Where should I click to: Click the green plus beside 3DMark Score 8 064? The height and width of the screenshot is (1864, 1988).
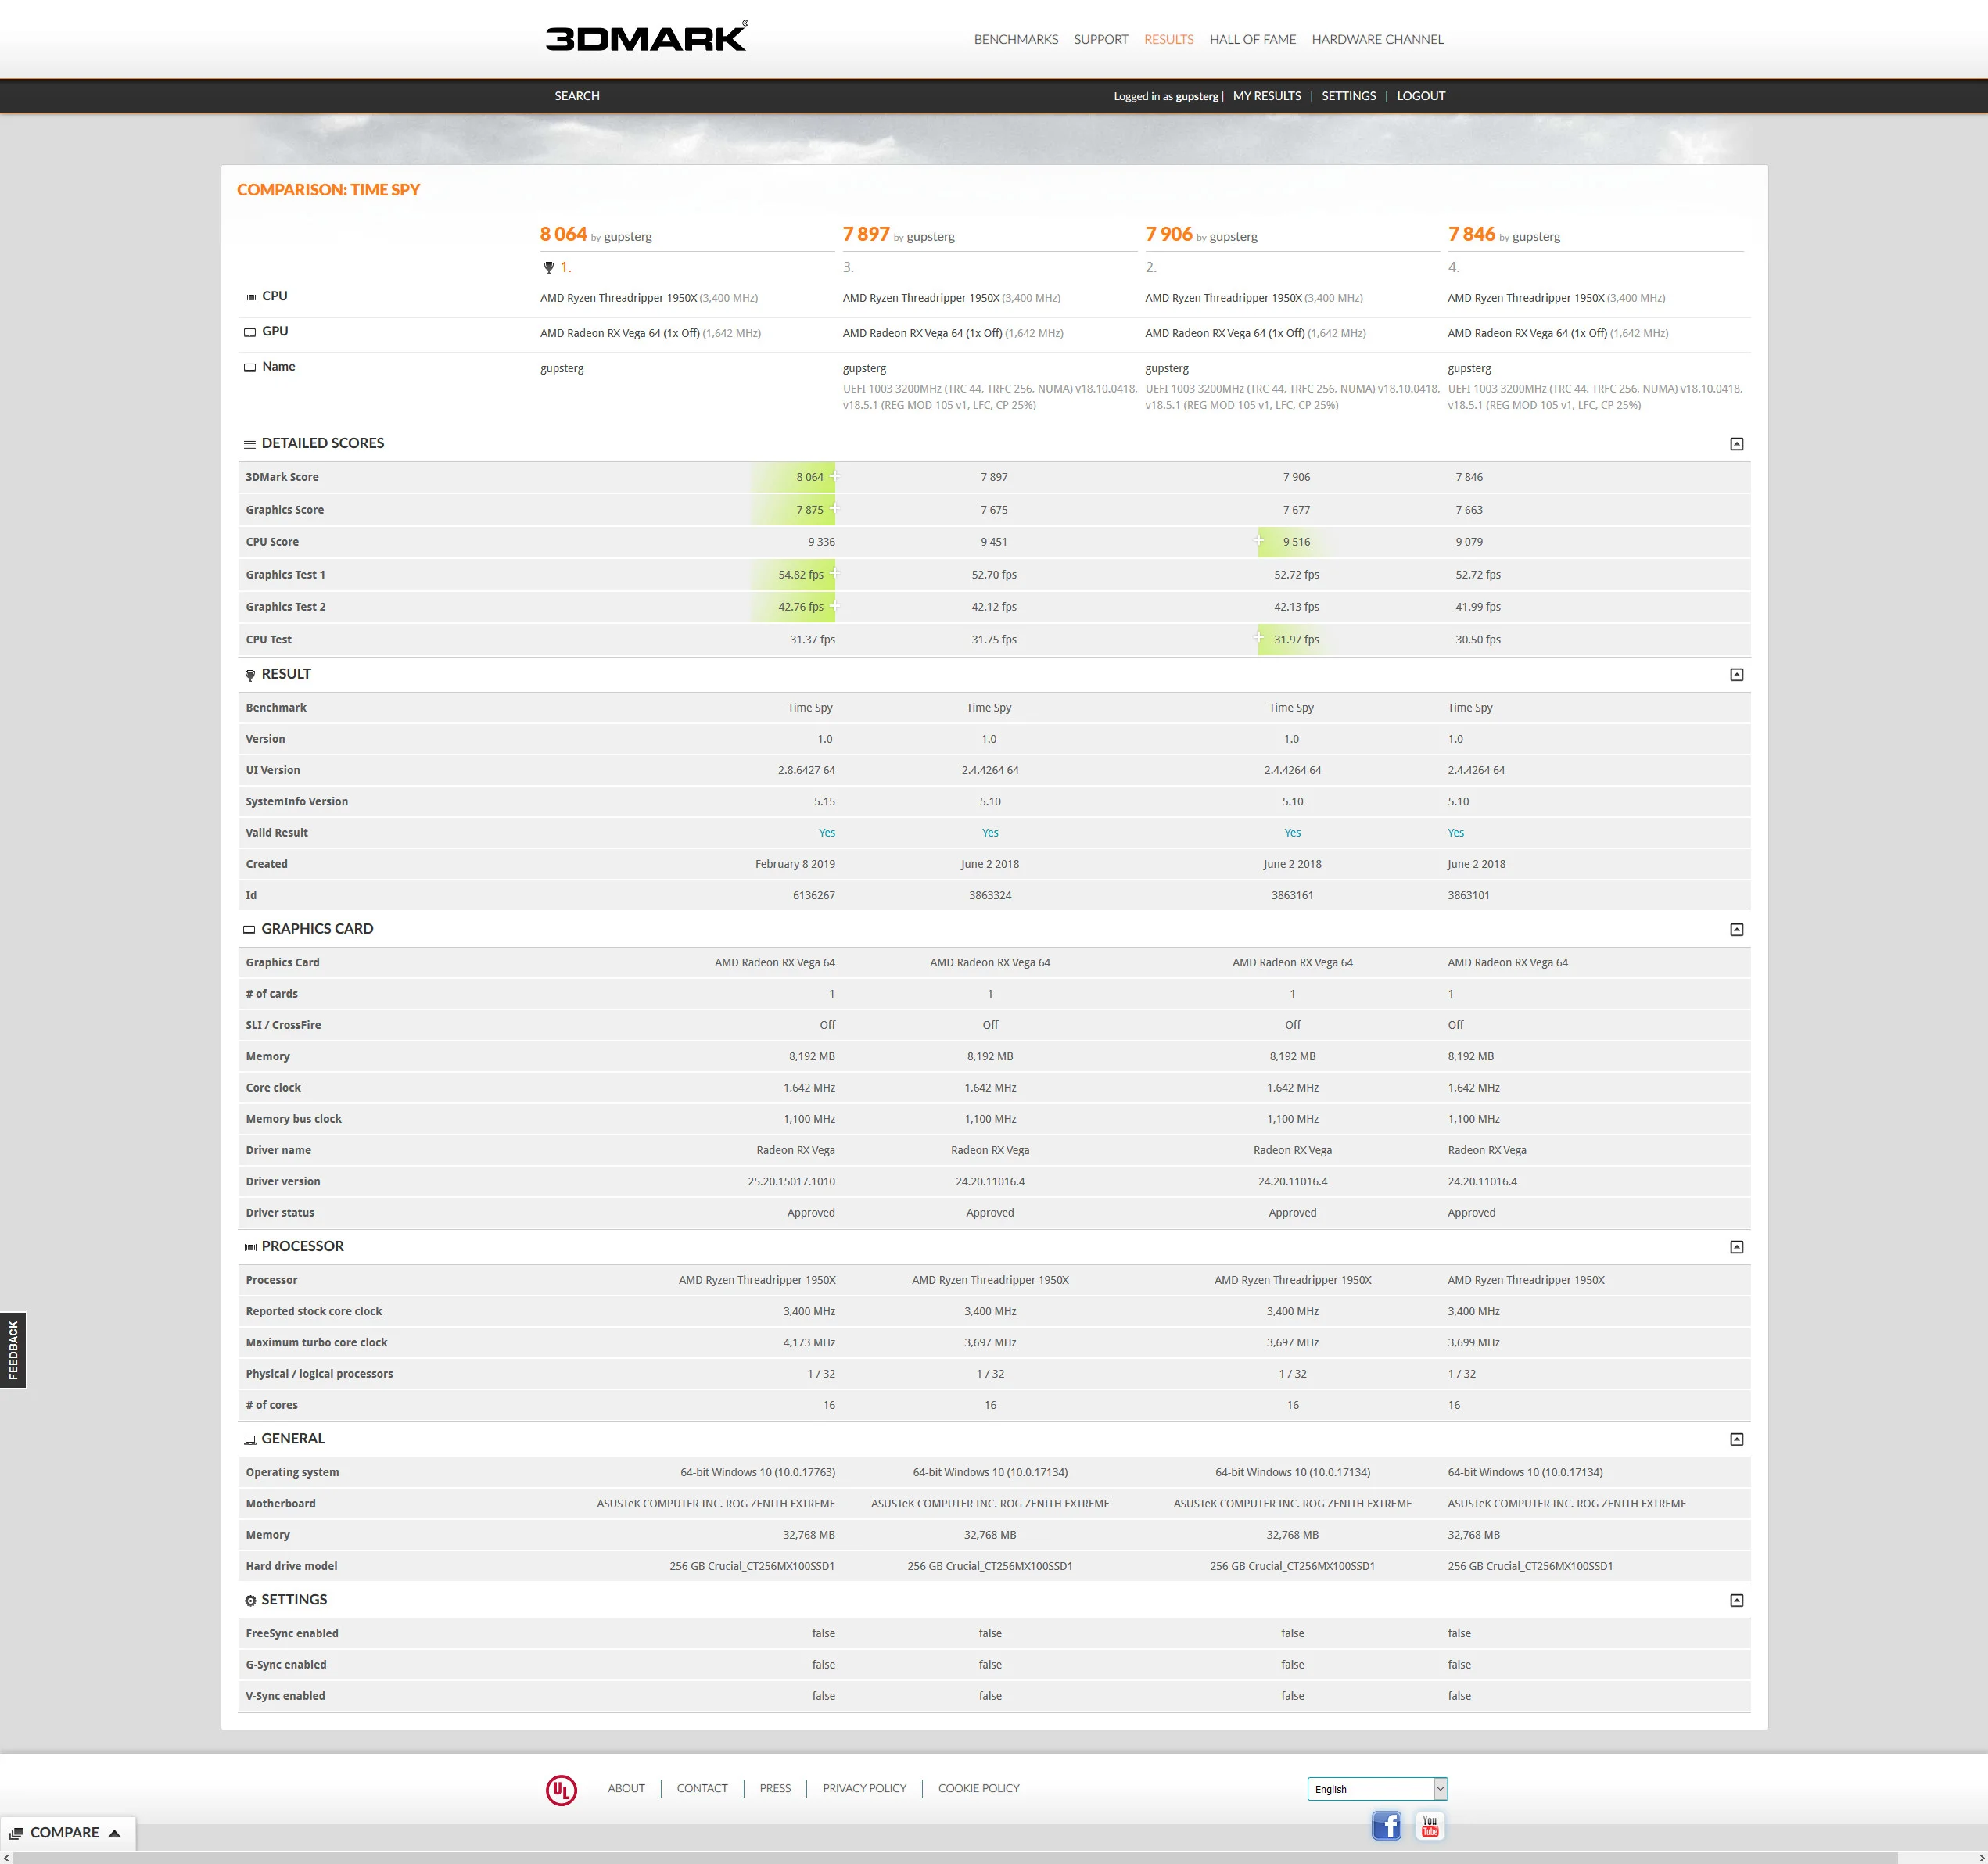(835, 476)
